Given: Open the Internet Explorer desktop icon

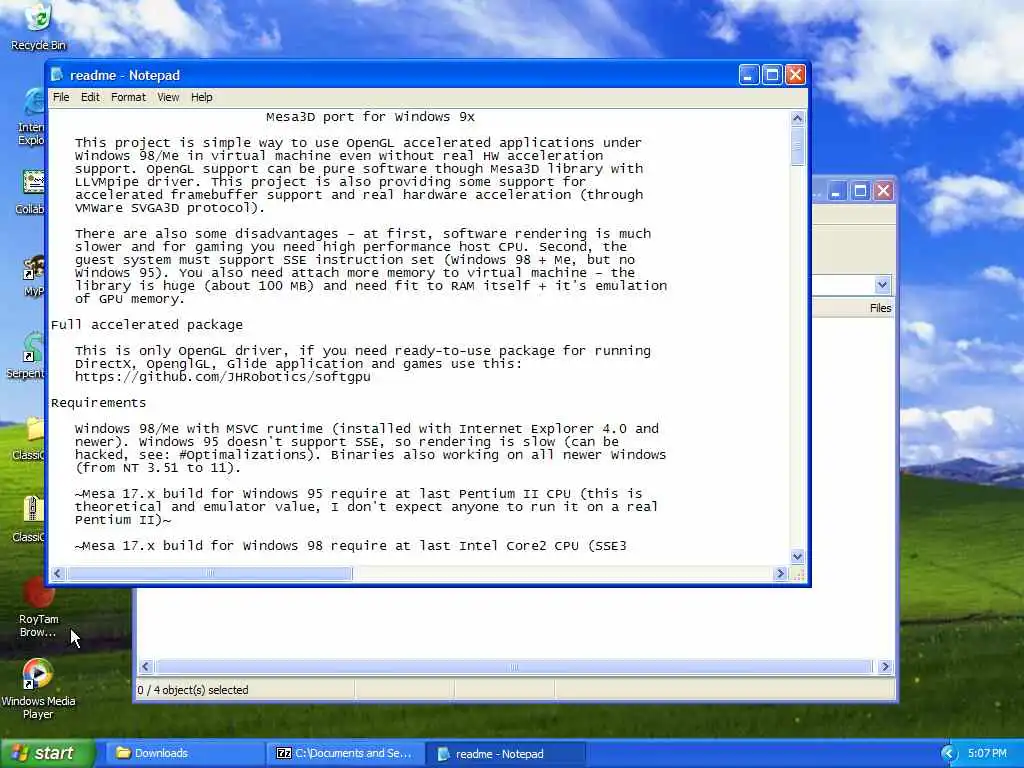Looking at the screenshot, I should click(31, 116).
